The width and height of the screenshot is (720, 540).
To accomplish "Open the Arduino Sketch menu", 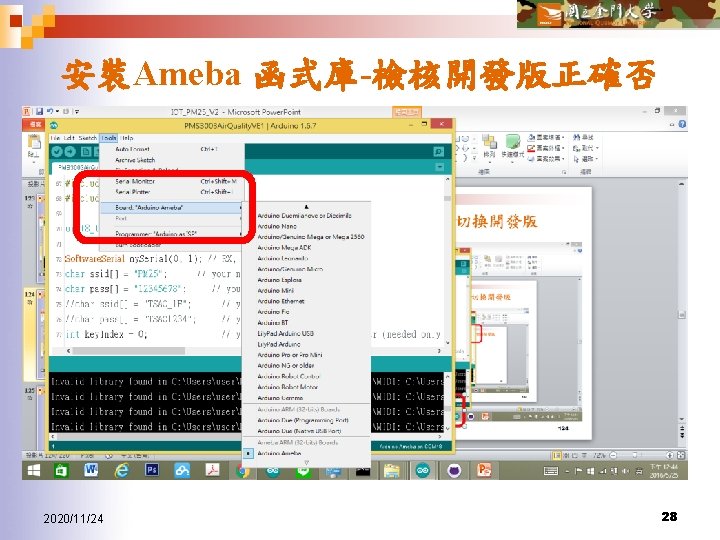I will pos(87,138).
